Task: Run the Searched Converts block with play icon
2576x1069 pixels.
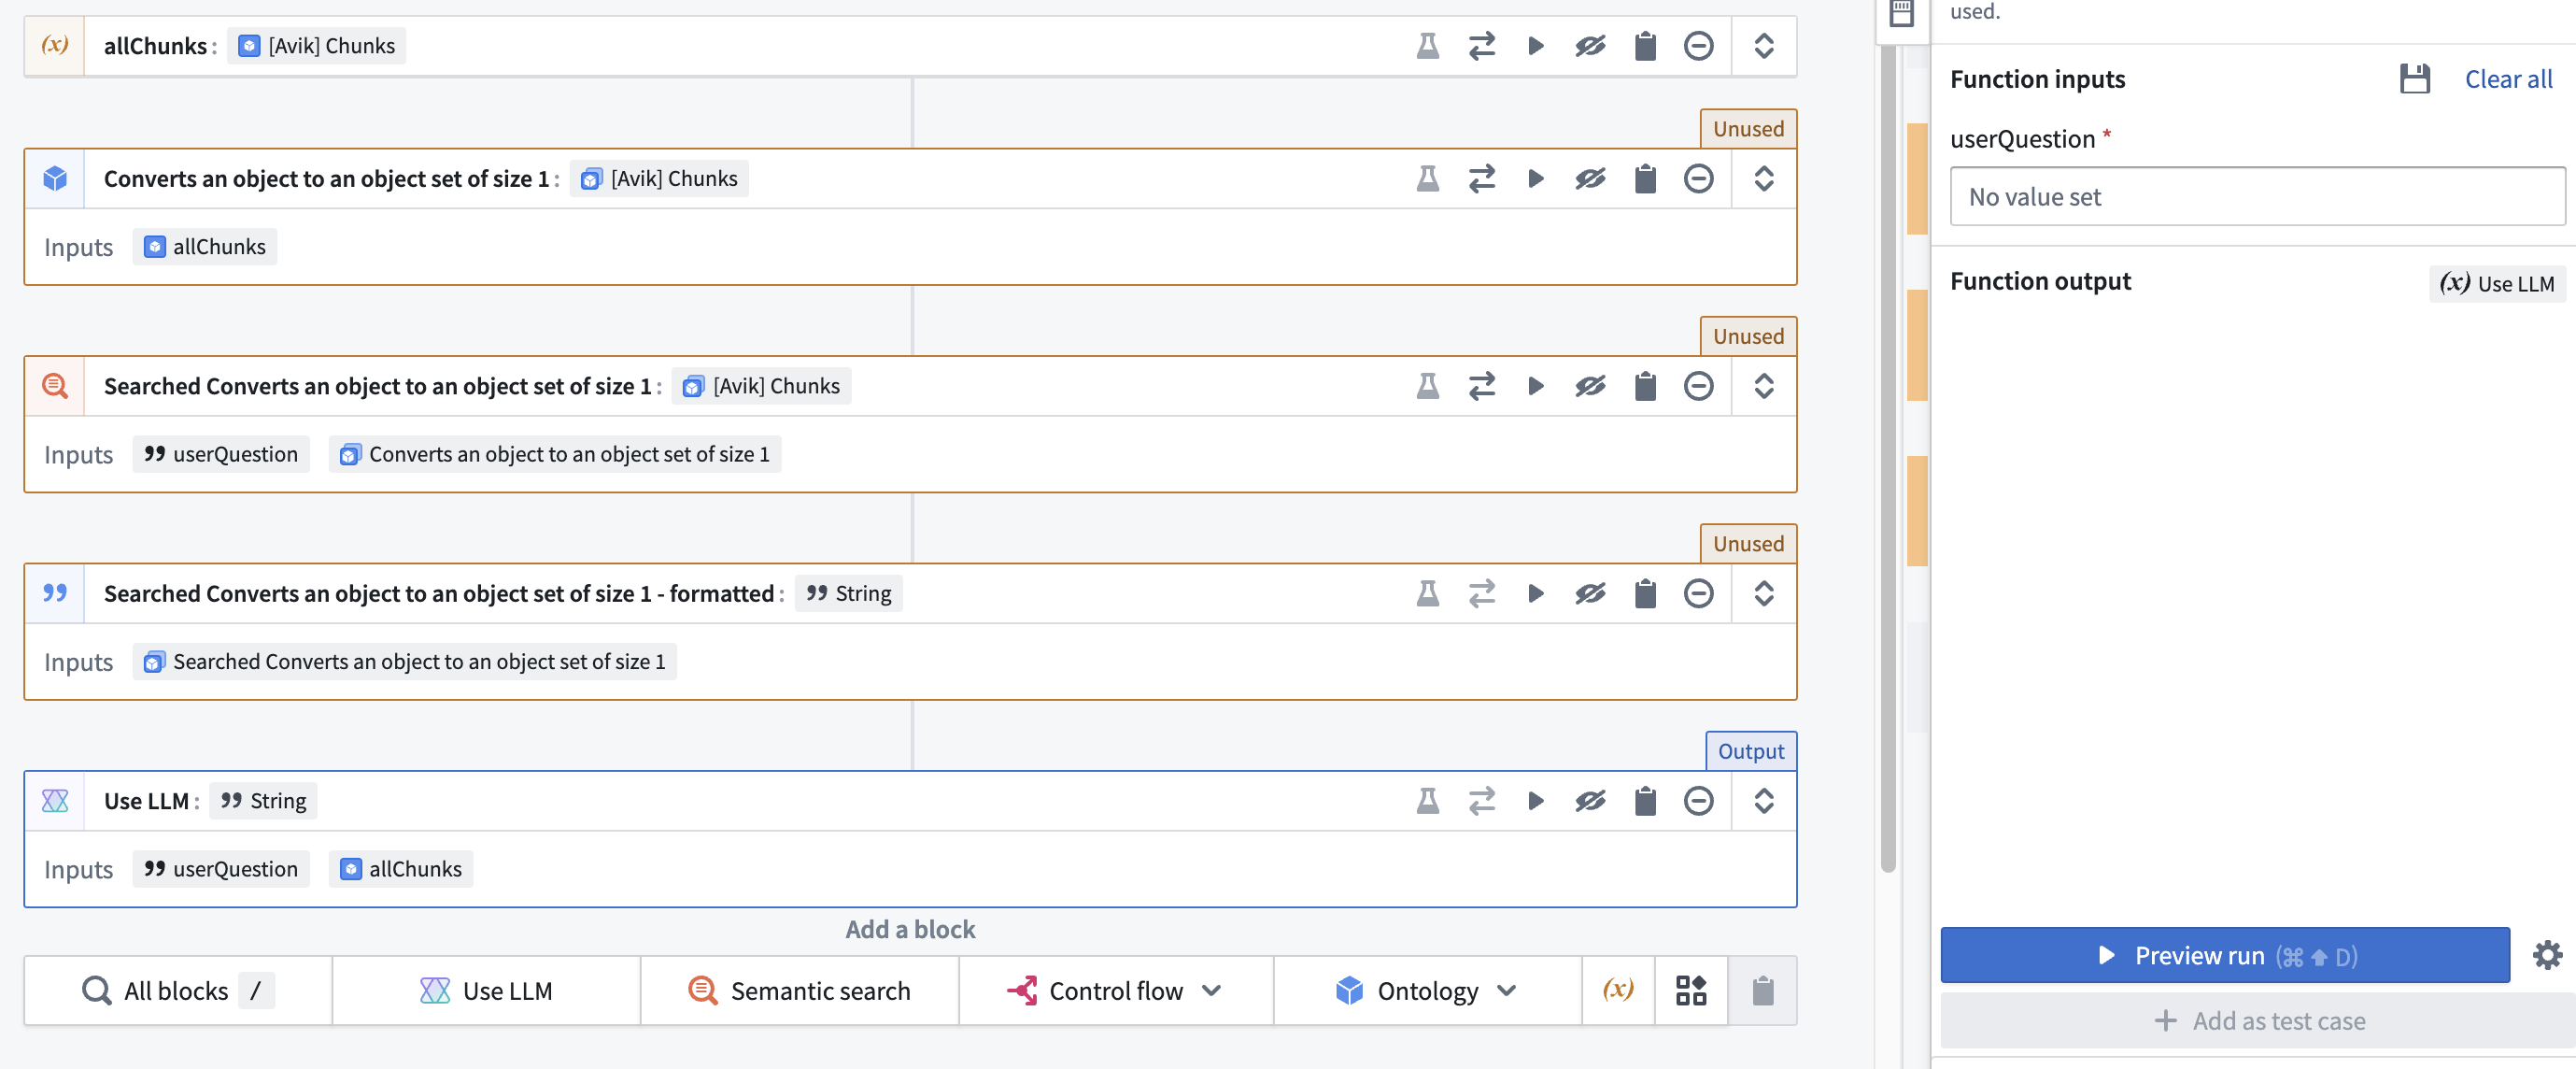Action: coord(1535,386)
